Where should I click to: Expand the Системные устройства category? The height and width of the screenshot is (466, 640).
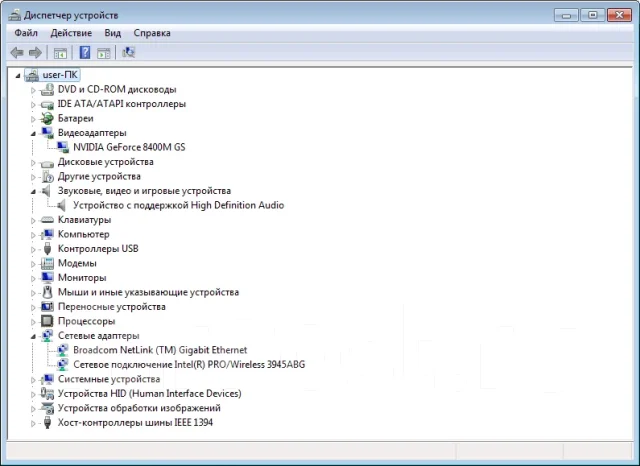point(33,380)
